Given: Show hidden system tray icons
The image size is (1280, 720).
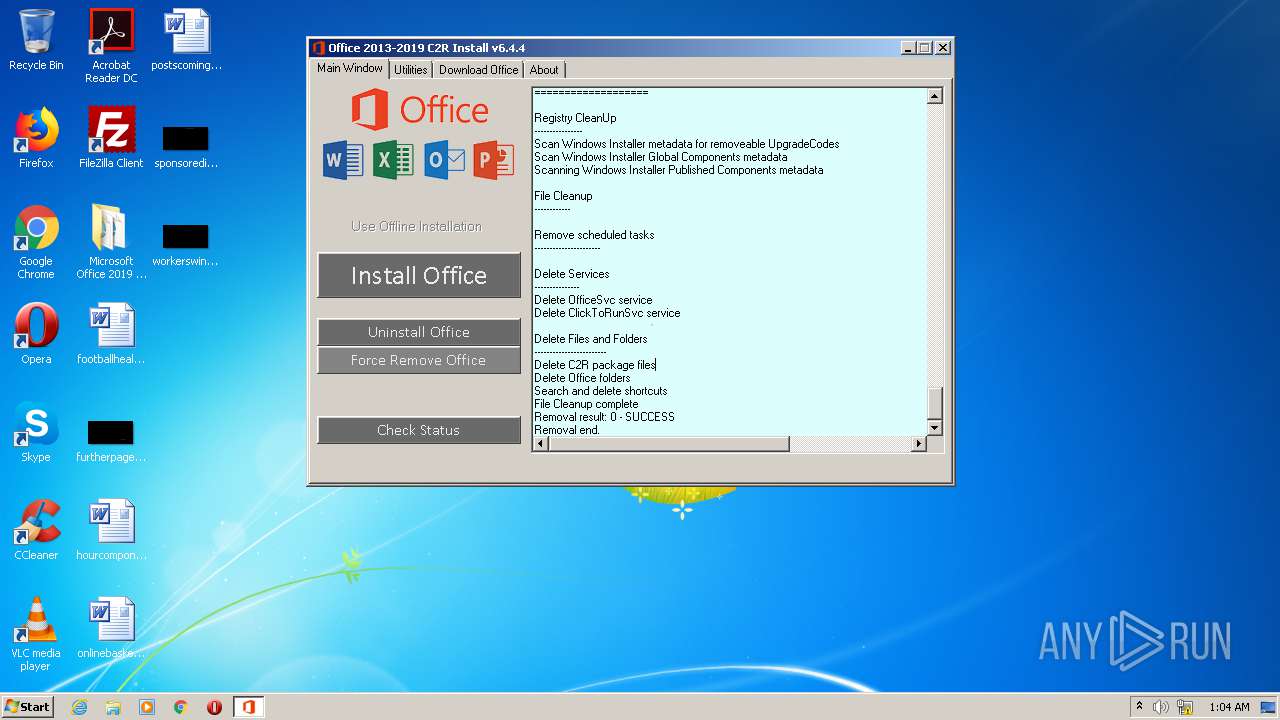Looking at the screenshot, I should pyautogui.click(x=1139, y=707).
